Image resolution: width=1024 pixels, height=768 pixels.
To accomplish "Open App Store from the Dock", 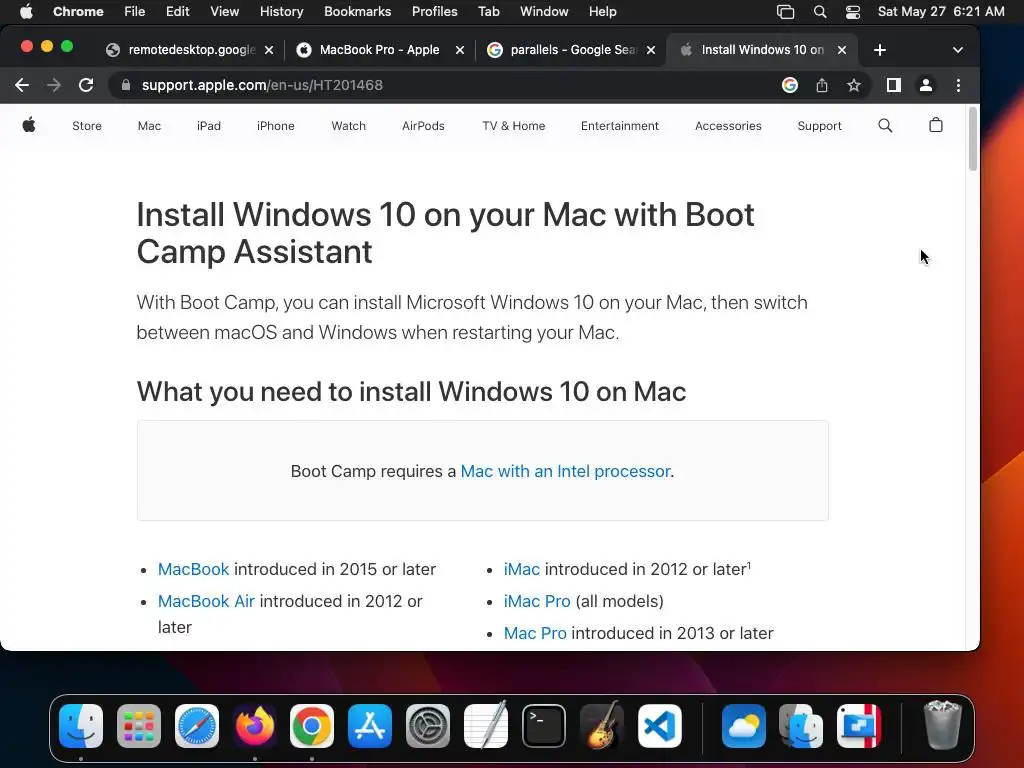I will pyautogui.click(x=370, y=726).
